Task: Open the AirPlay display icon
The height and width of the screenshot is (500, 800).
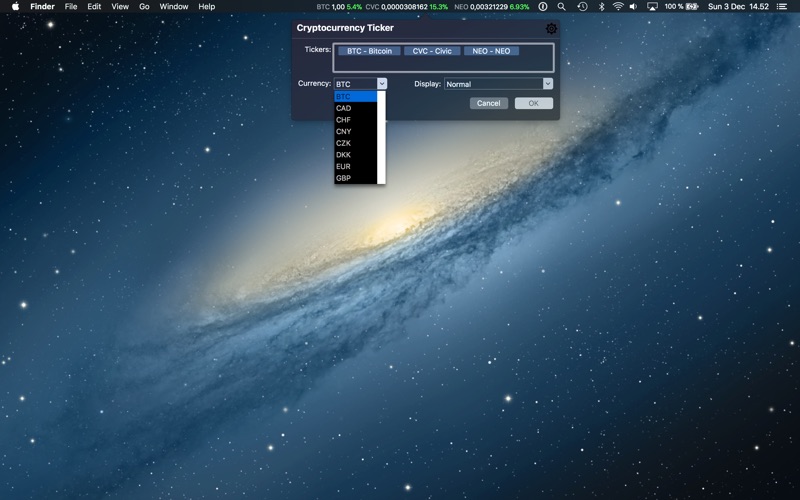Action: click(x=653, y=6)
